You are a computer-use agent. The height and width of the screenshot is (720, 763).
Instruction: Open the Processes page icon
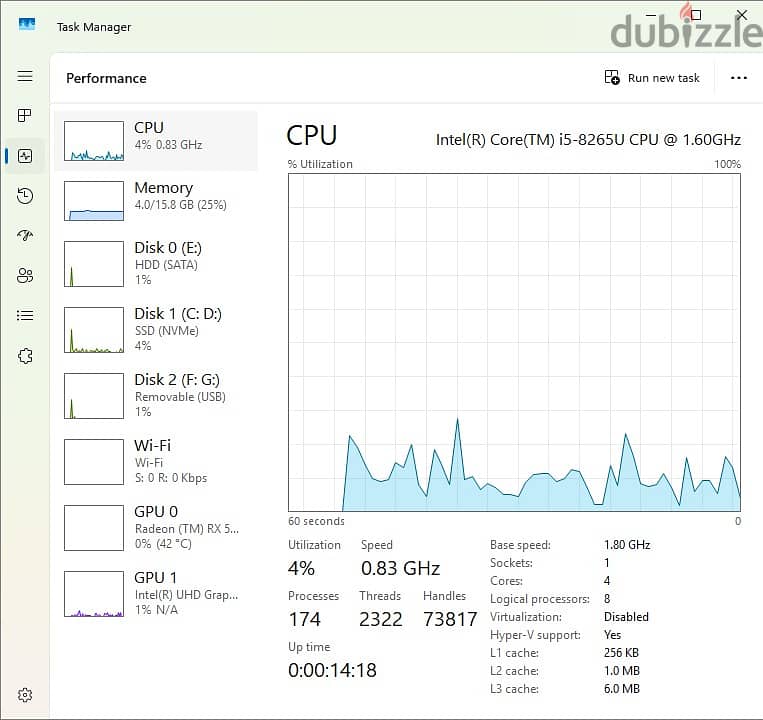coord(25,115)
